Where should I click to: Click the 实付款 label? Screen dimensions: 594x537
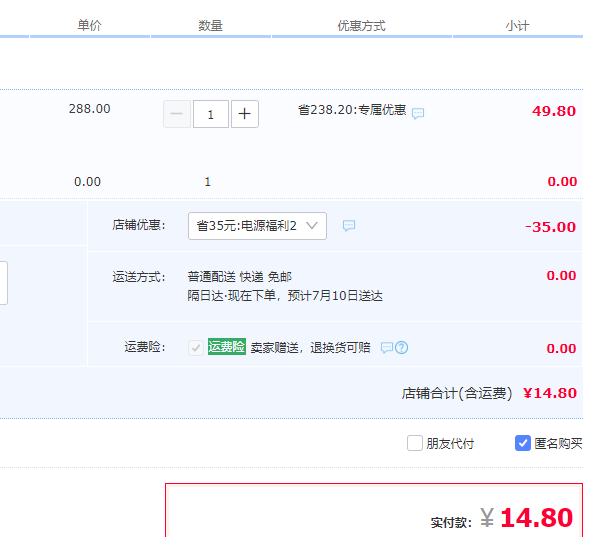(451, 522)
